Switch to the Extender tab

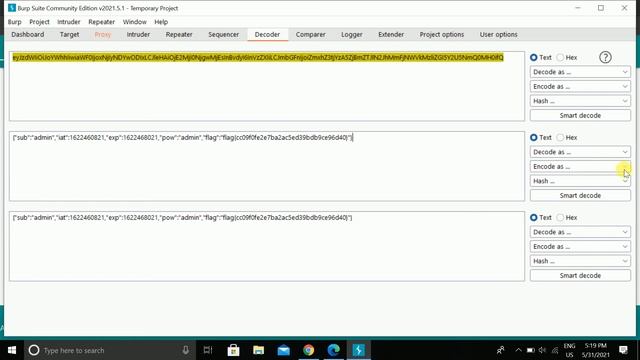tap(391, 35)
